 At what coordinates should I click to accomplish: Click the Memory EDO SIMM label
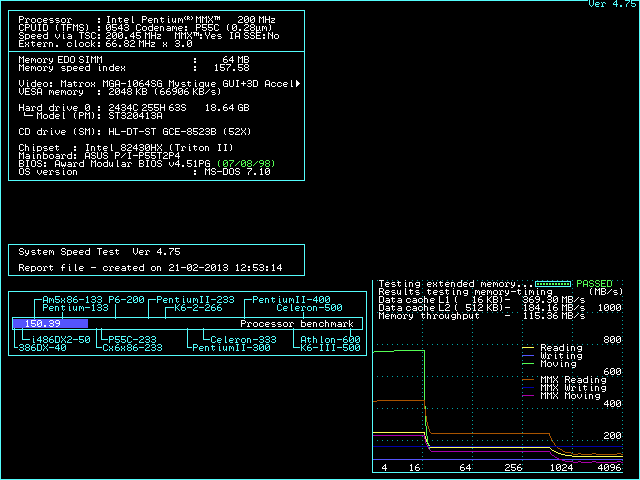pyautogui.click(x=60, y=60)
